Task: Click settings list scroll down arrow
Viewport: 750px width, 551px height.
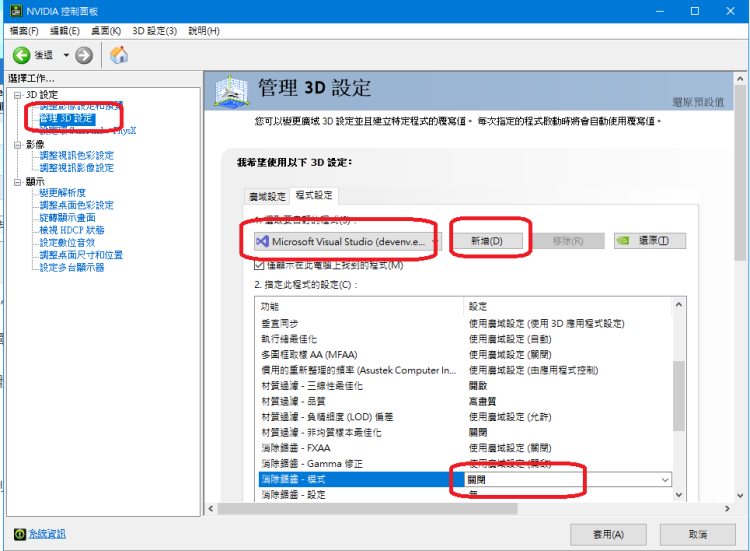Action: pos(679,495)
